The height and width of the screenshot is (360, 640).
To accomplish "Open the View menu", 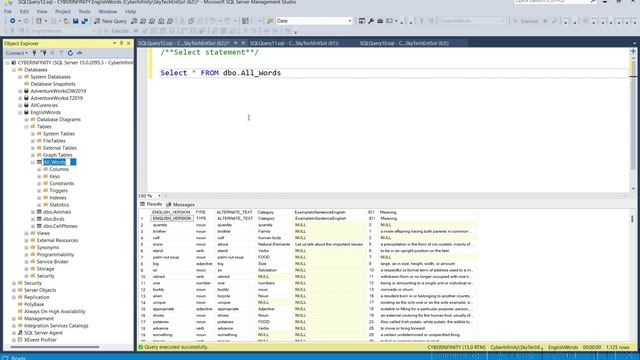I will tap(42, 11).
